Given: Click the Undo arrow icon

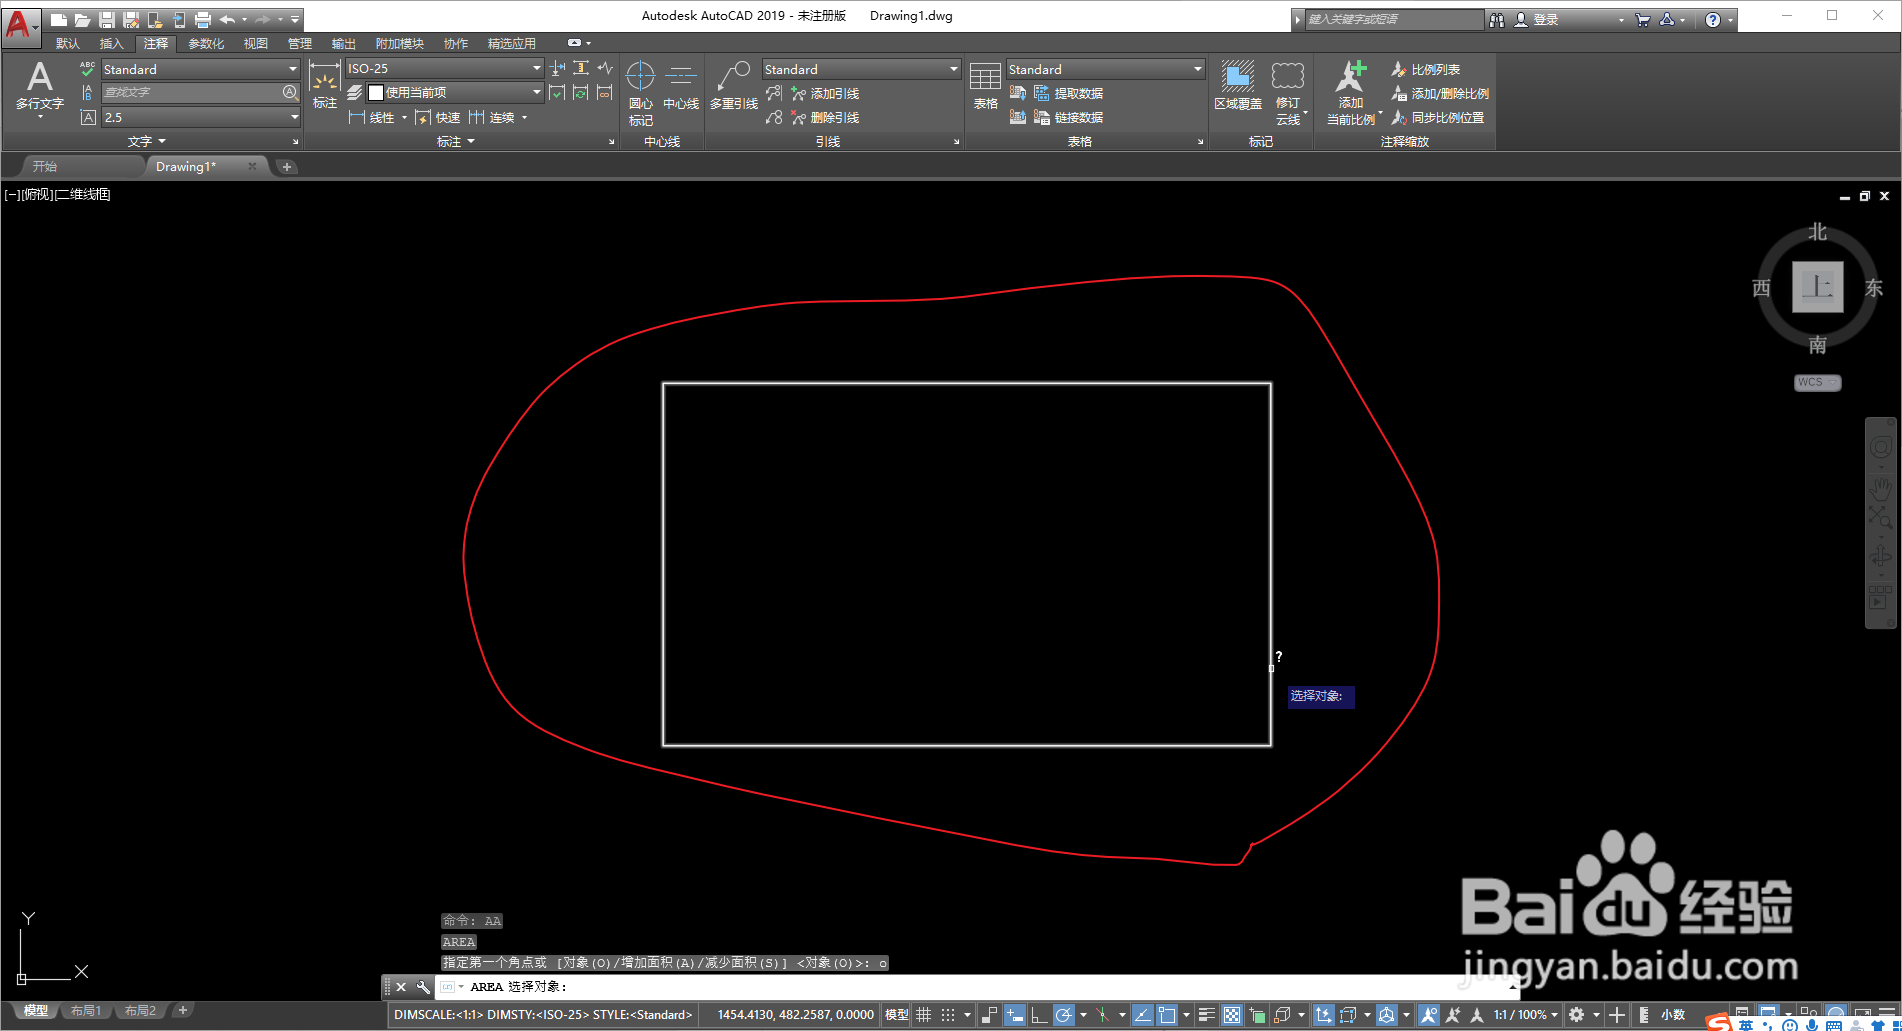Looking at the screenshot, I should click(228, 19).
